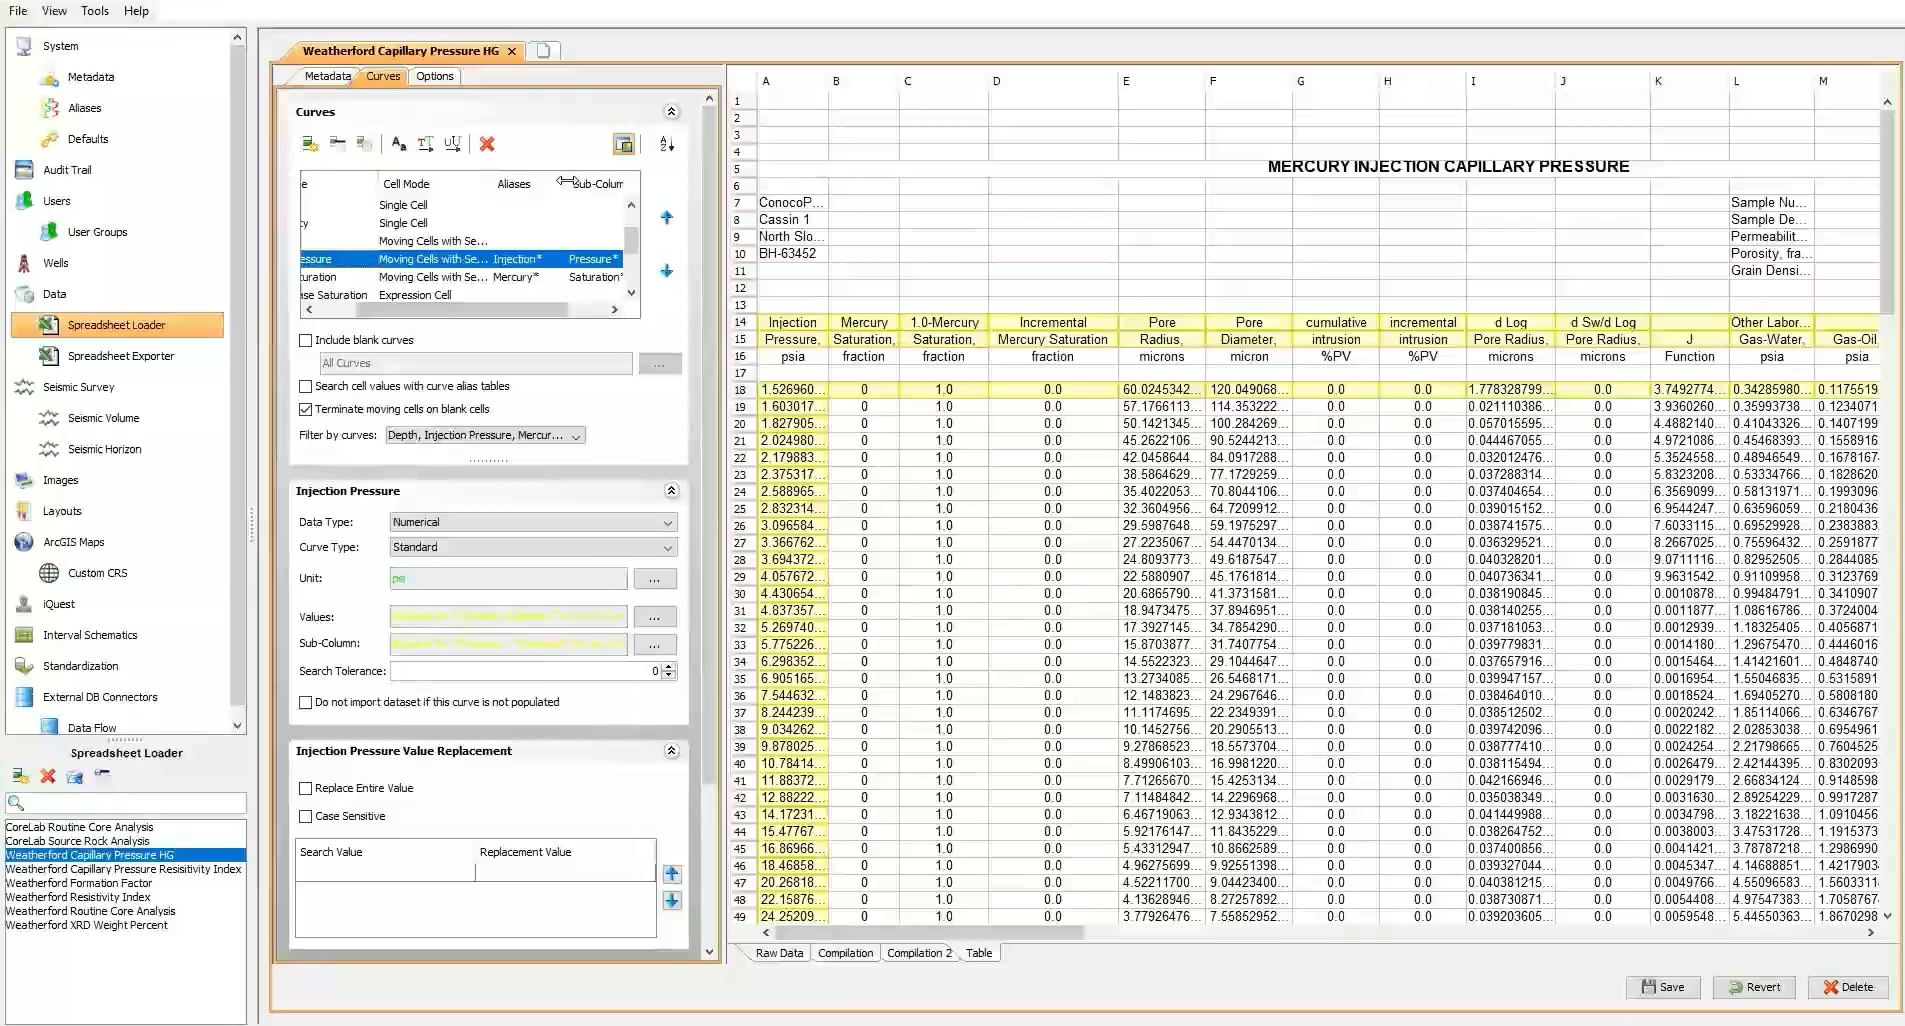Image resolution: width=1905 pixels, height=1026 pixels.
Task: Click the A-Z sort curves icon
Action: coord(667,144)
